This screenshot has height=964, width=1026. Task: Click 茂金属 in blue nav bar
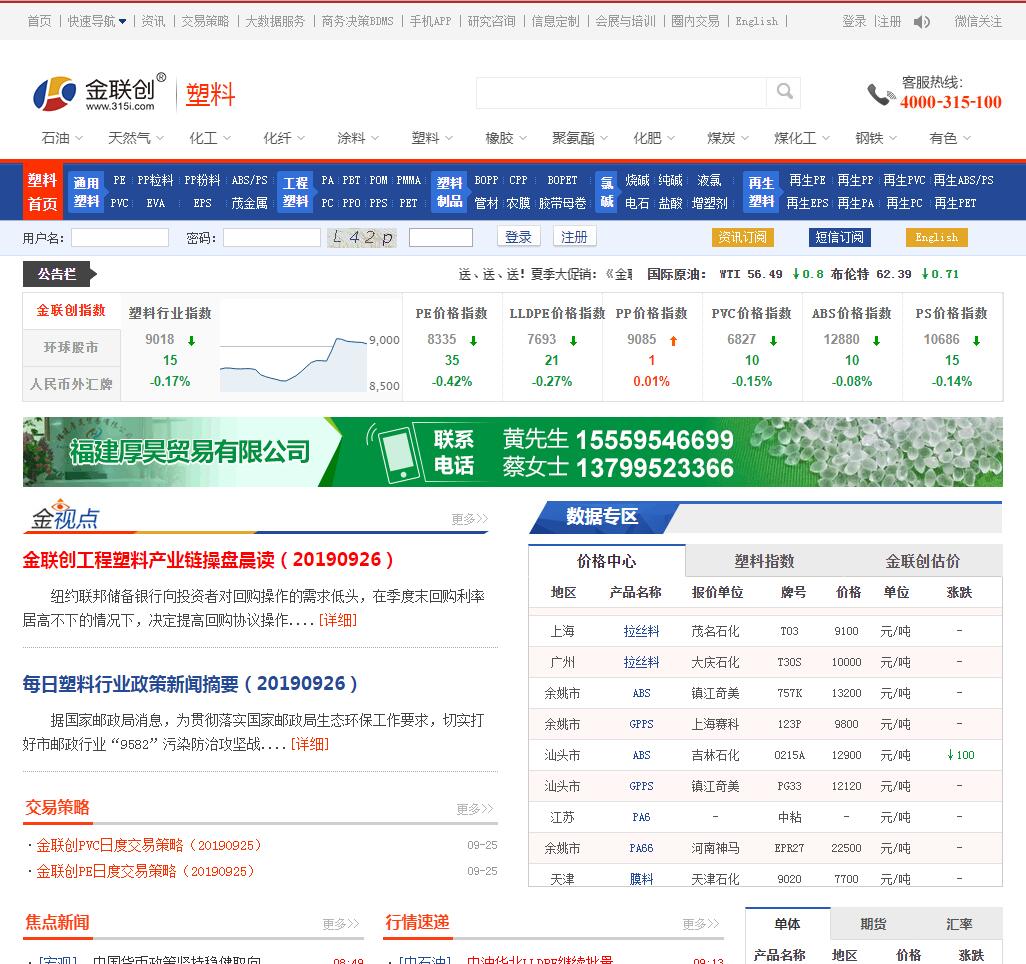pos(249,203)
